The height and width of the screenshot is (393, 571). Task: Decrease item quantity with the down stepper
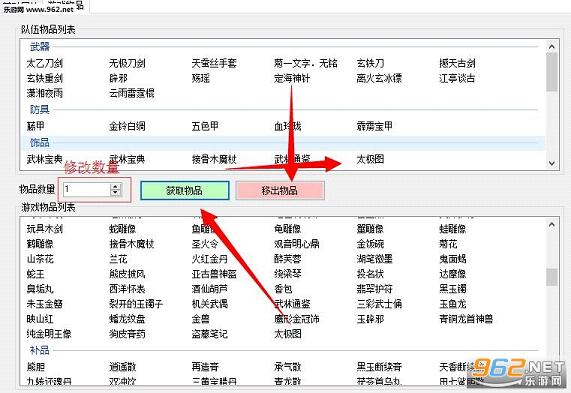coord(115,193)
